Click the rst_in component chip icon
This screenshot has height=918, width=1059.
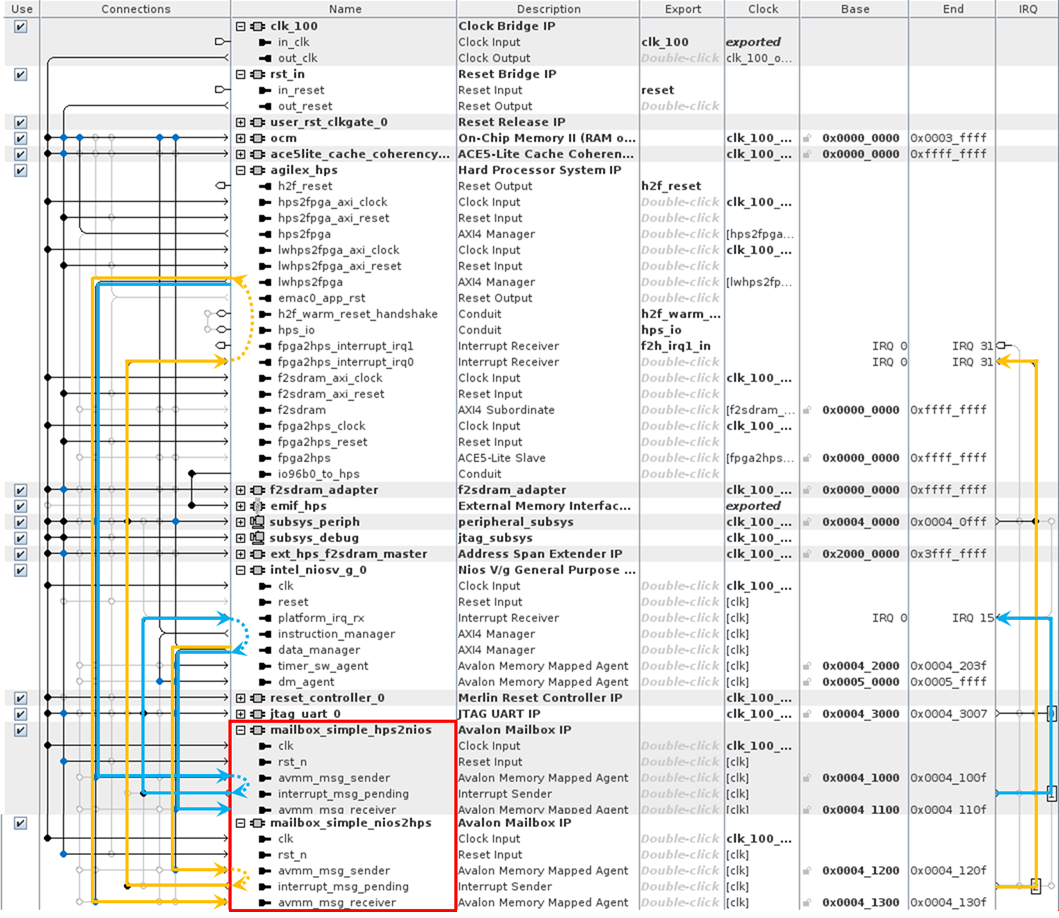pyautogui.click(x=257, y=74)
